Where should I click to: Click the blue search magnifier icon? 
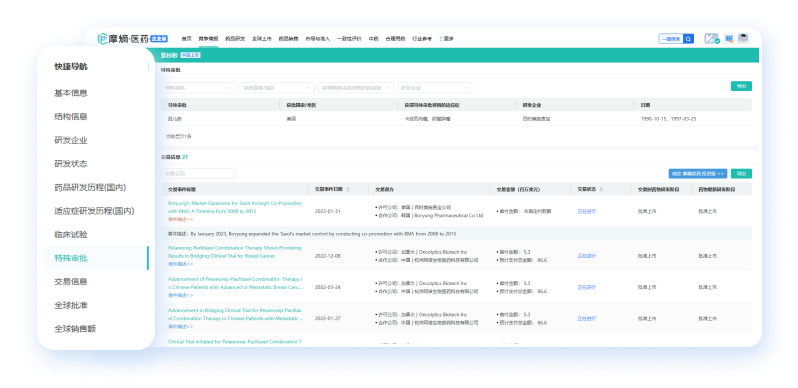point(688,39)
